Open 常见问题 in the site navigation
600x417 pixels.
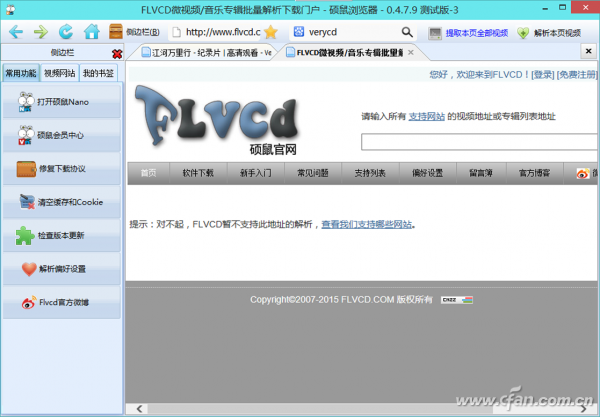tap(313, 173)
